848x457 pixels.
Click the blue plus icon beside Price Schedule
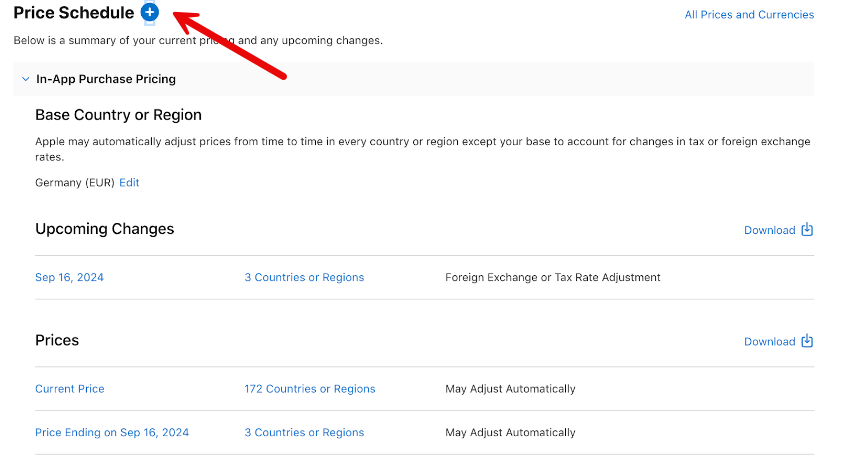(150, 12)
